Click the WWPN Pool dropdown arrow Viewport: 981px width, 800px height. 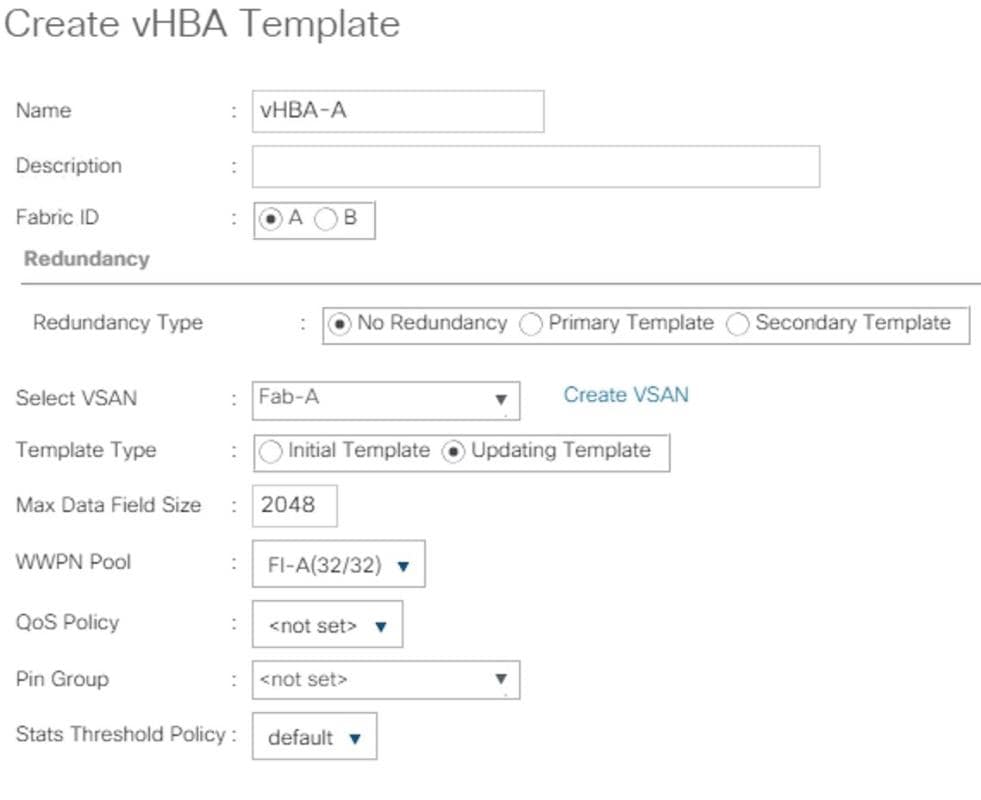(x=404, y=566)
